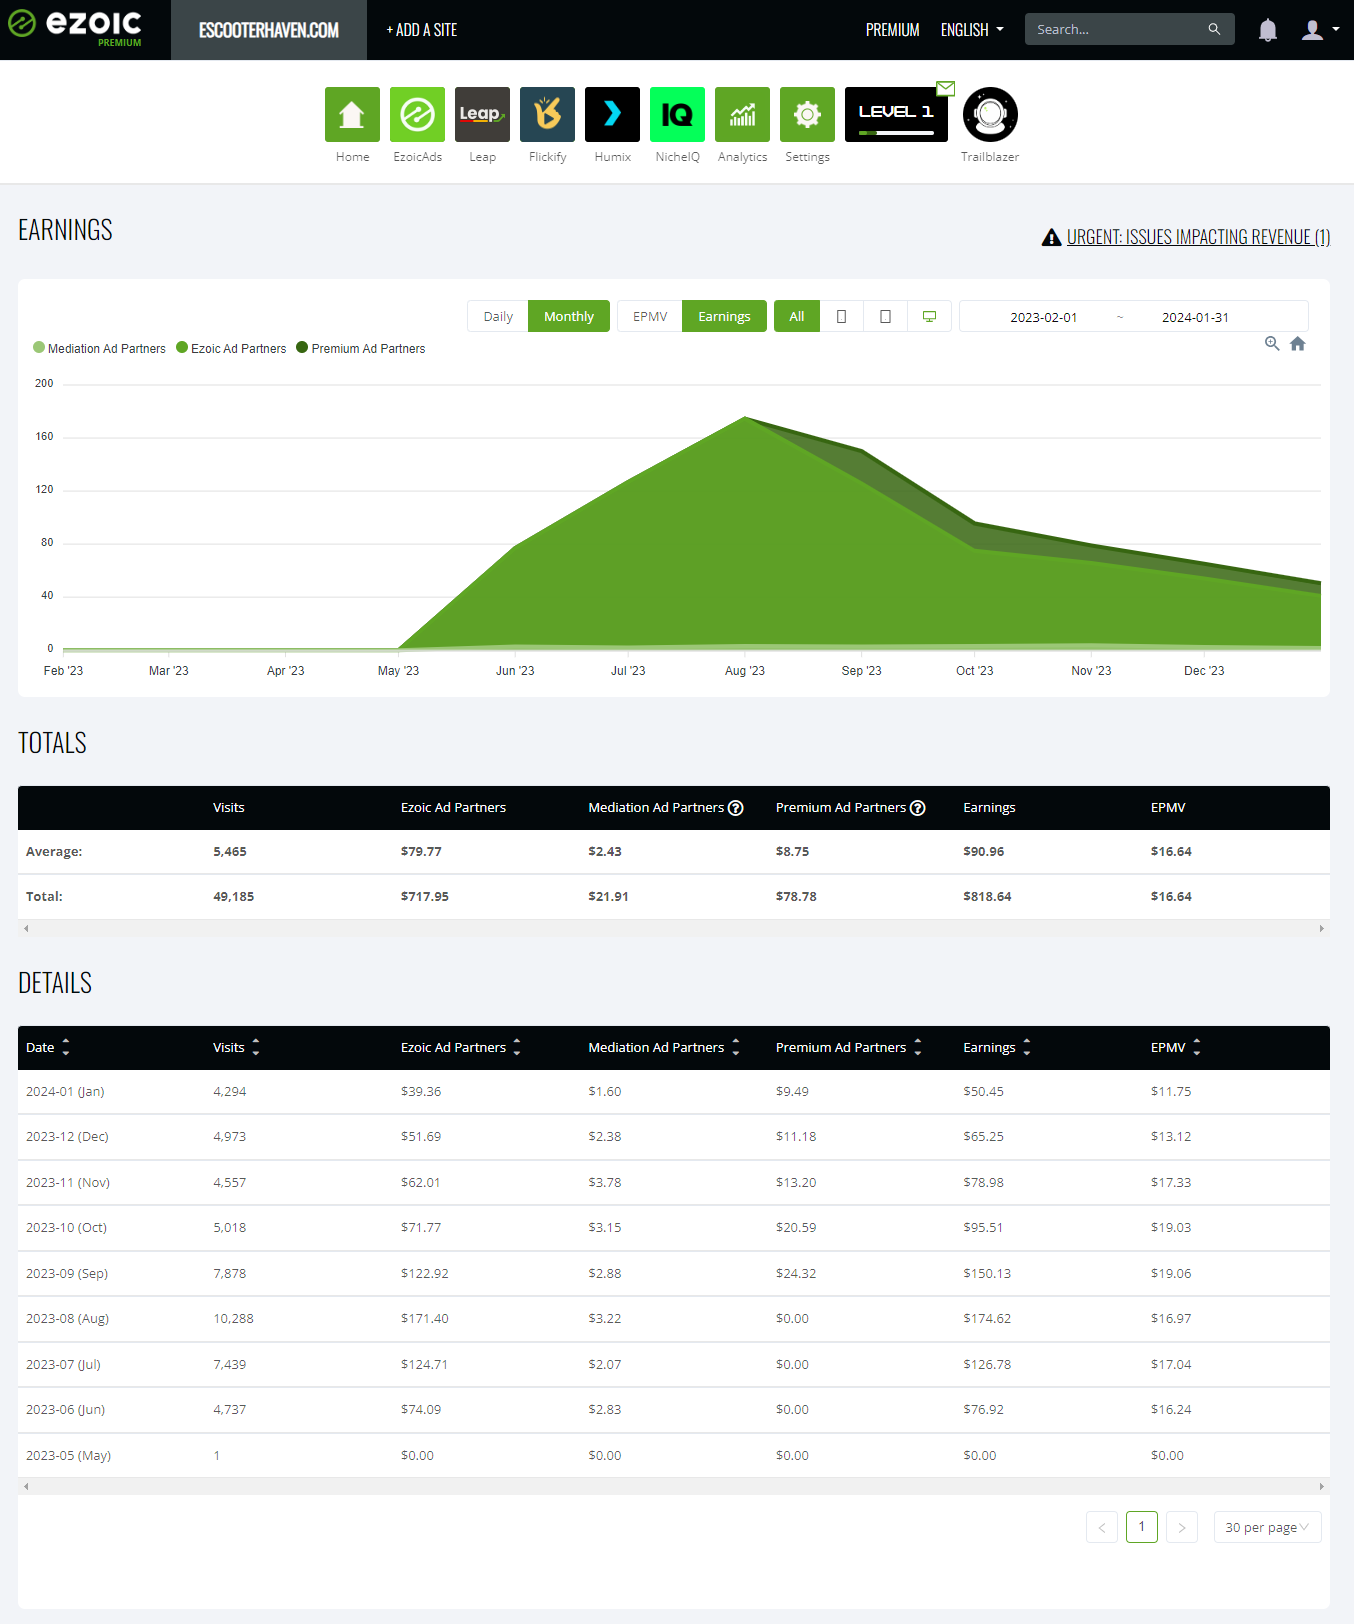The height and width of the screenshot is (1624, 1354).
Task: Toggle Premium Ad Partners legend series
Action: click(361, 348)
